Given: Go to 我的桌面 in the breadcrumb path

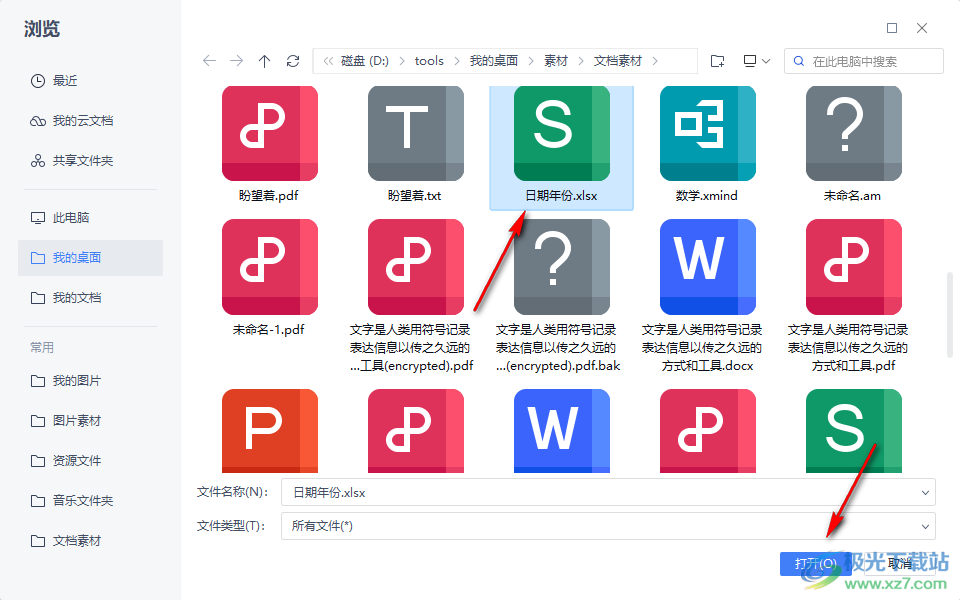Looking at the screenshot, I should (494, 61).
